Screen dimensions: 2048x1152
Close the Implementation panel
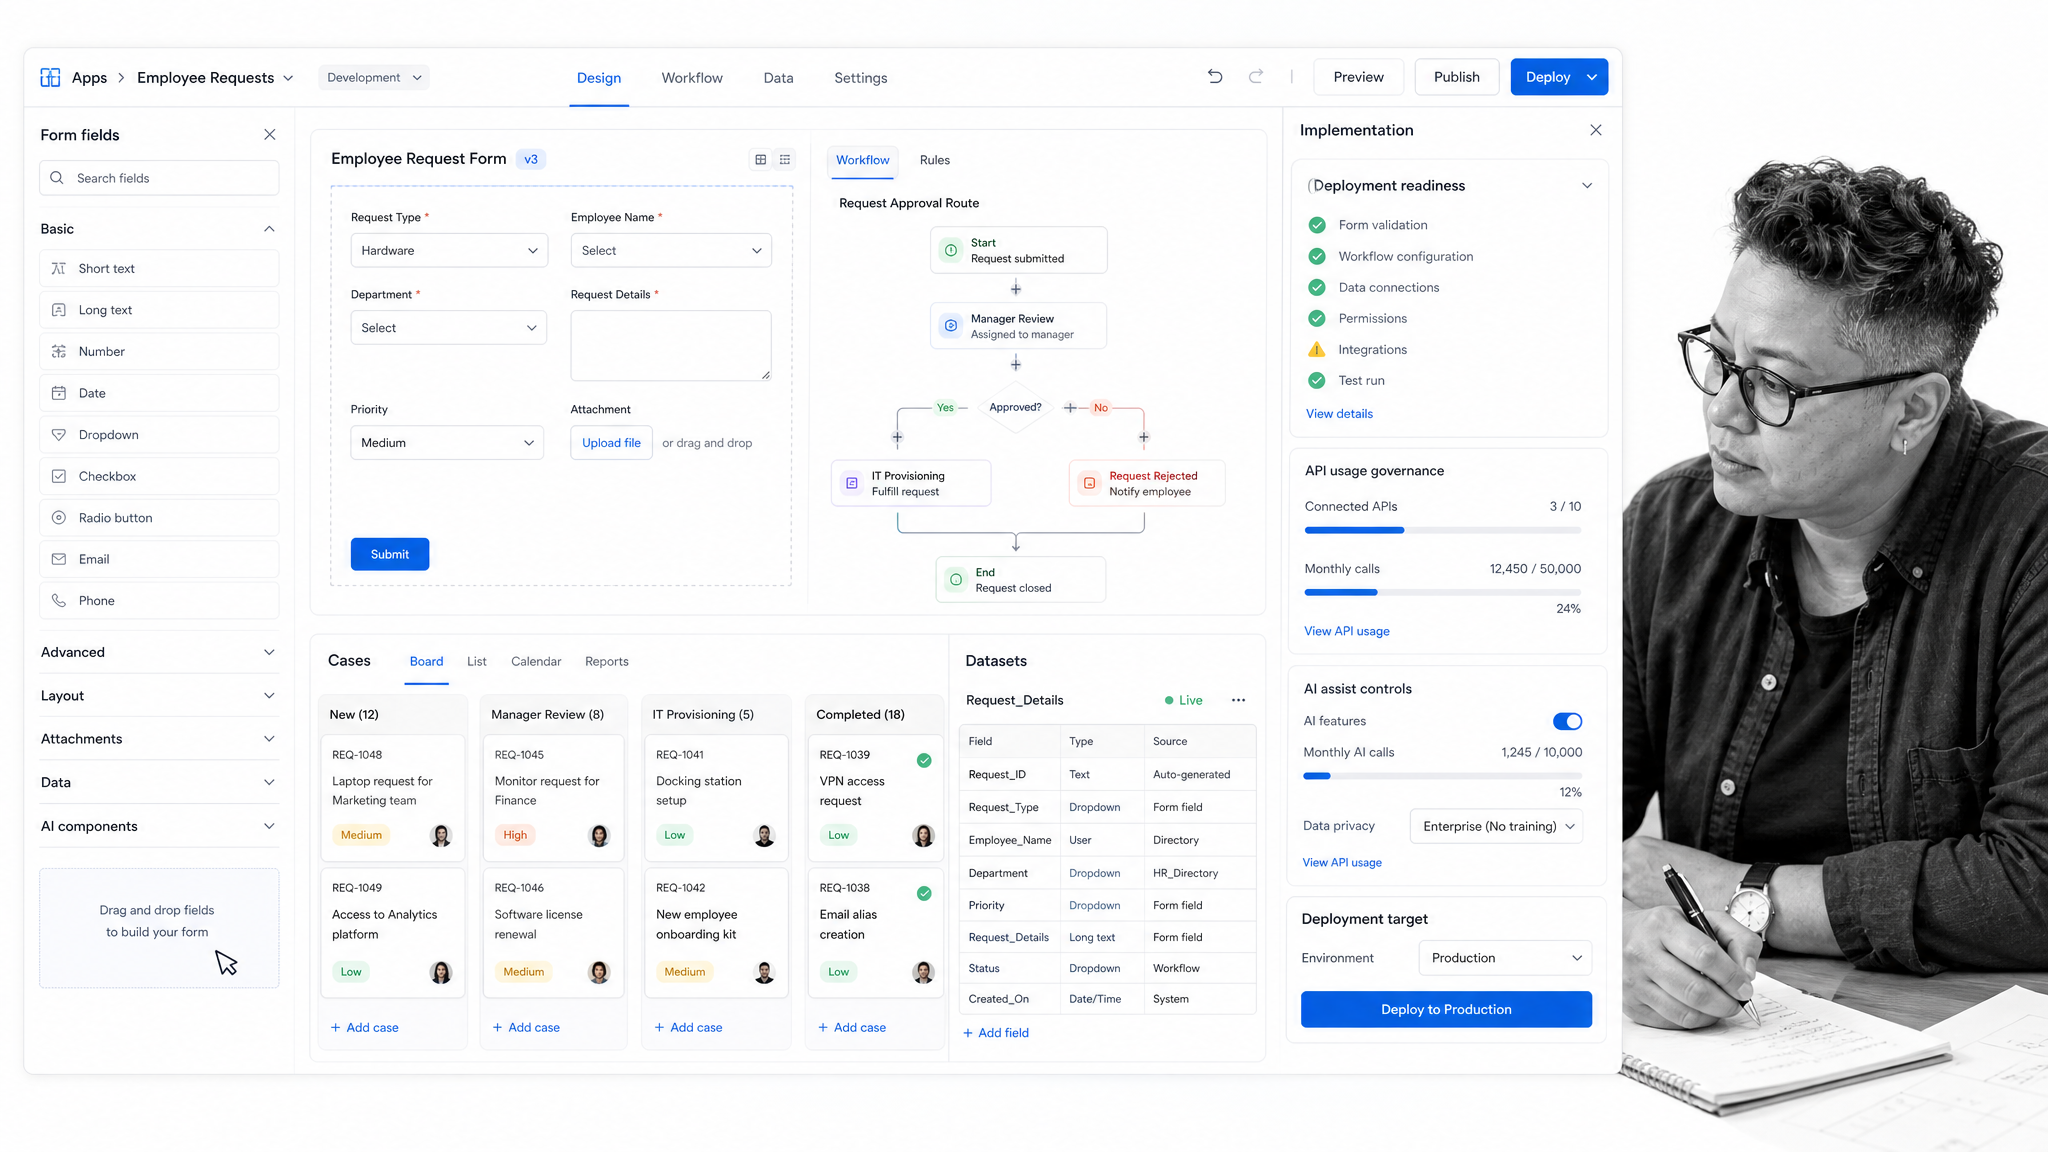[x=1596, y=130]
